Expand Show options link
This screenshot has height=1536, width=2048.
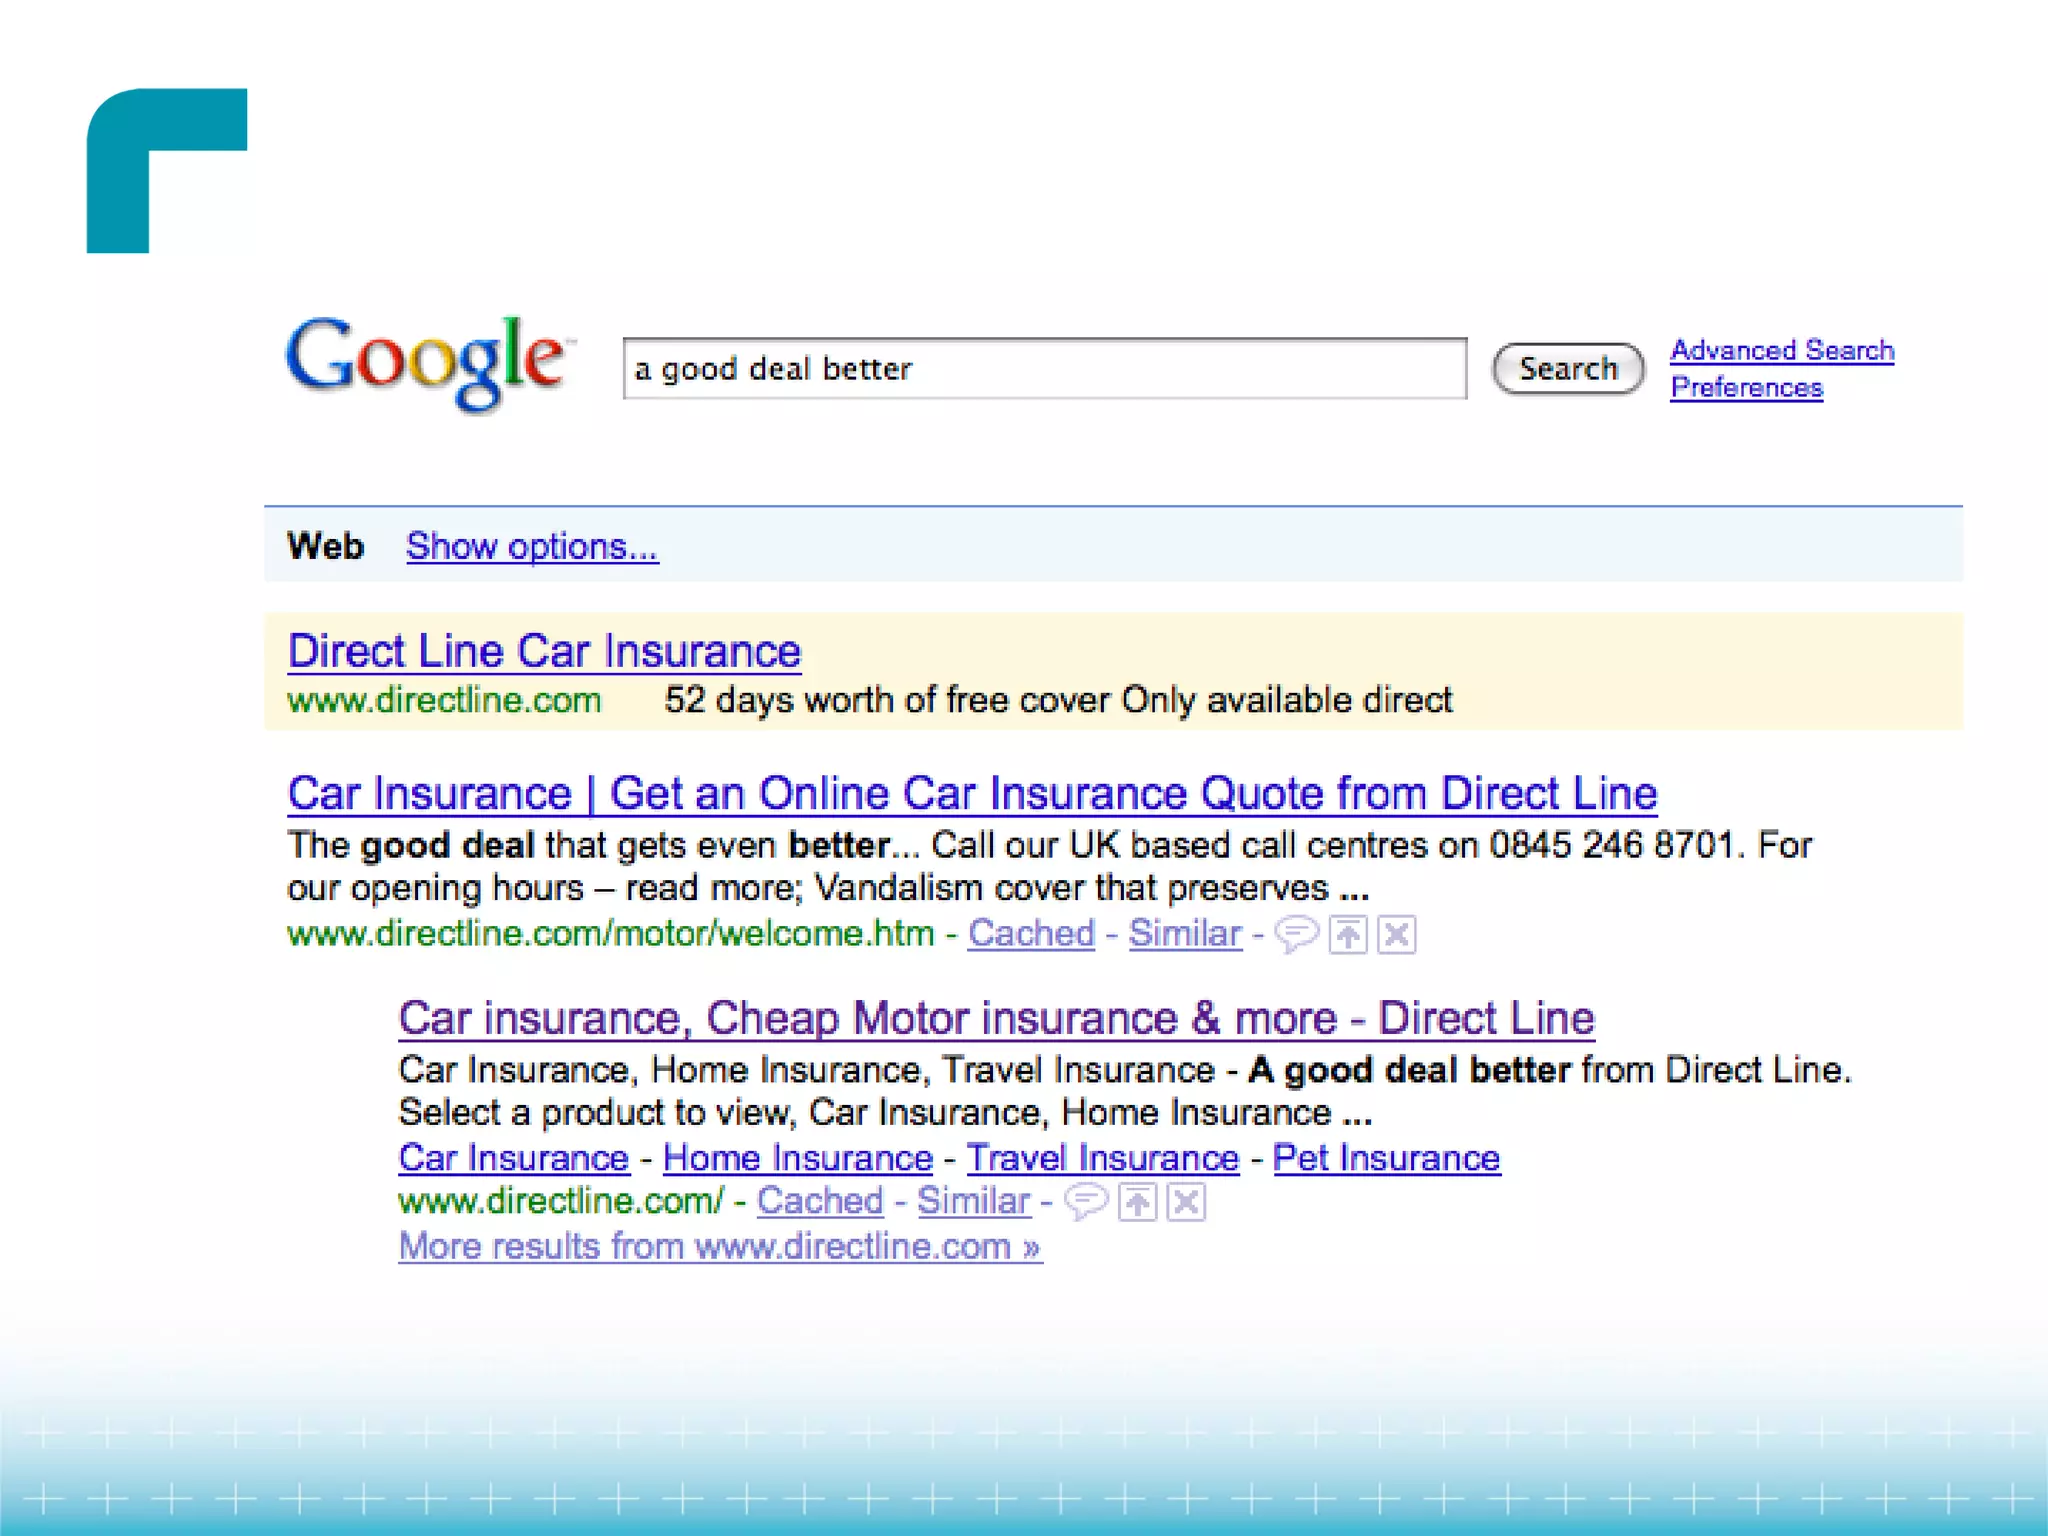(531, 546)
